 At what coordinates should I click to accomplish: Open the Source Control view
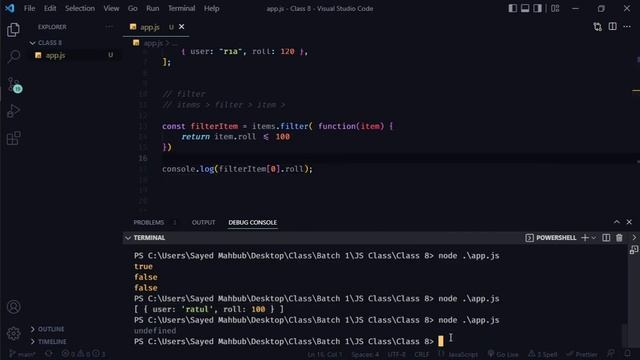(14, 85)
